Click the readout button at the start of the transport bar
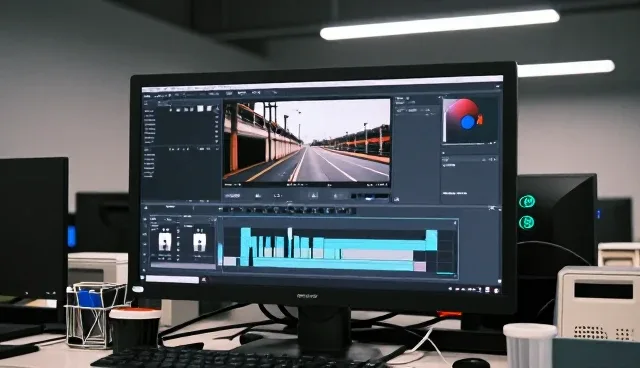This screenshot has width=640, height=368. [x=232, y=196]
